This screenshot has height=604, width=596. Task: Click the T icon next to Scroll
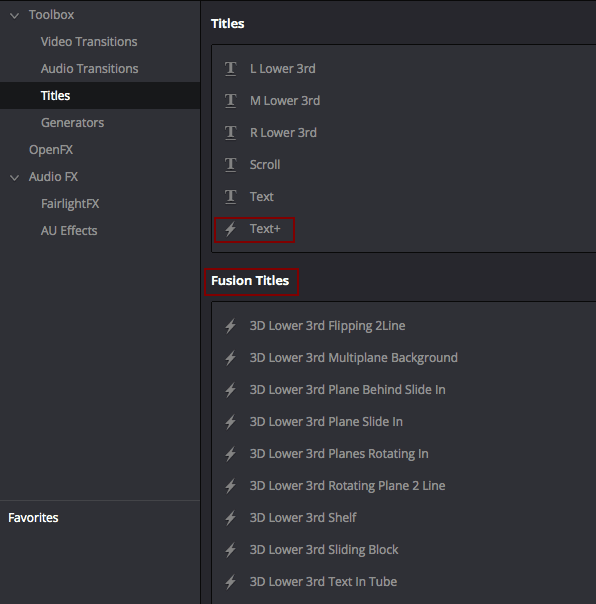pos(230,165)
